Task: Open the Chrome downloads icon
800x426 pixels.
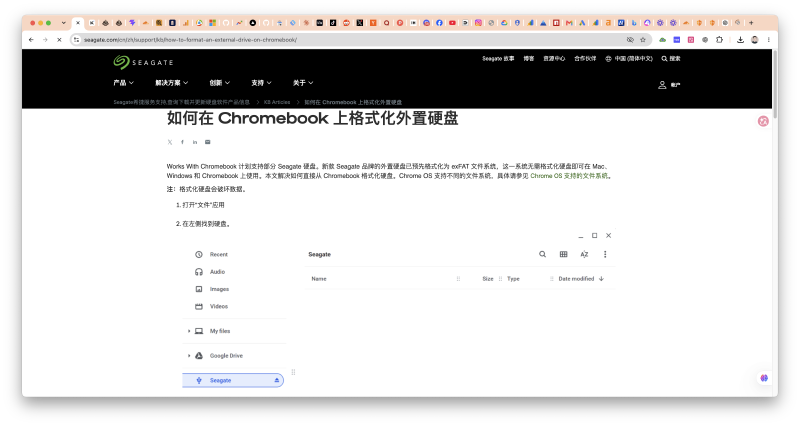Action: click(x=740, y=40)
